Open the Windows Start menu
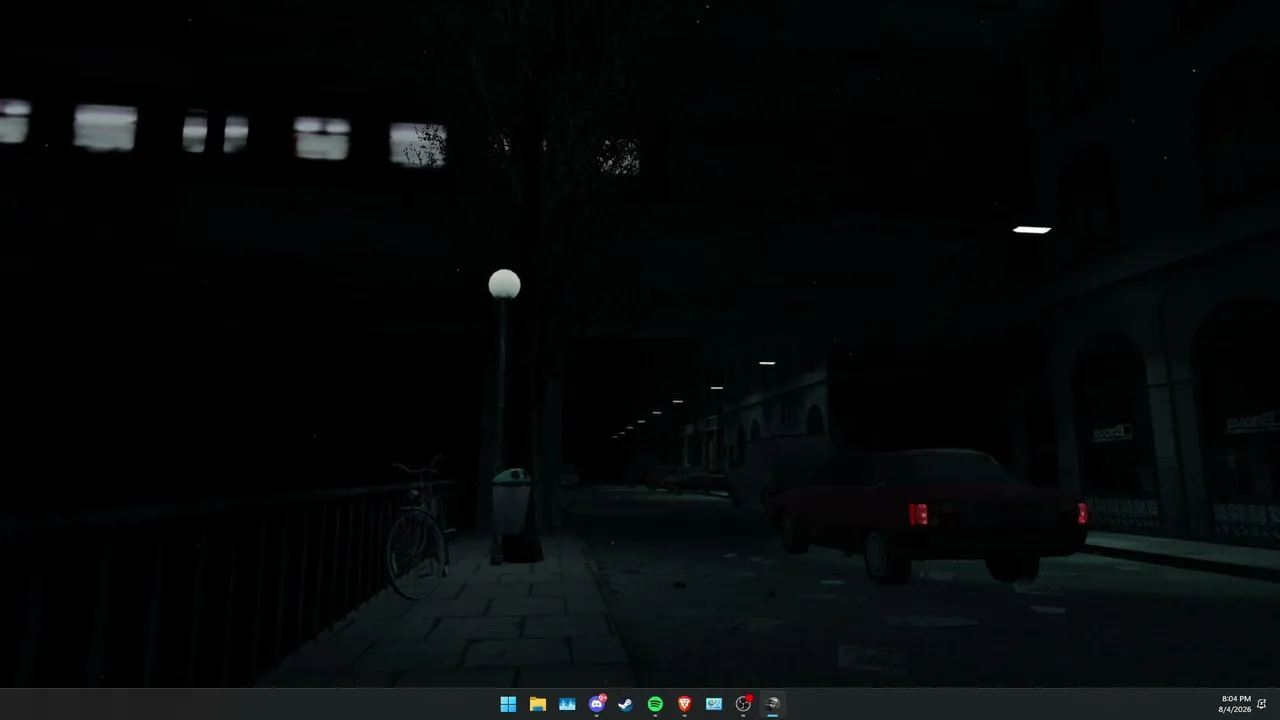This screenshot has height=720, width=1280. (508, 704)
